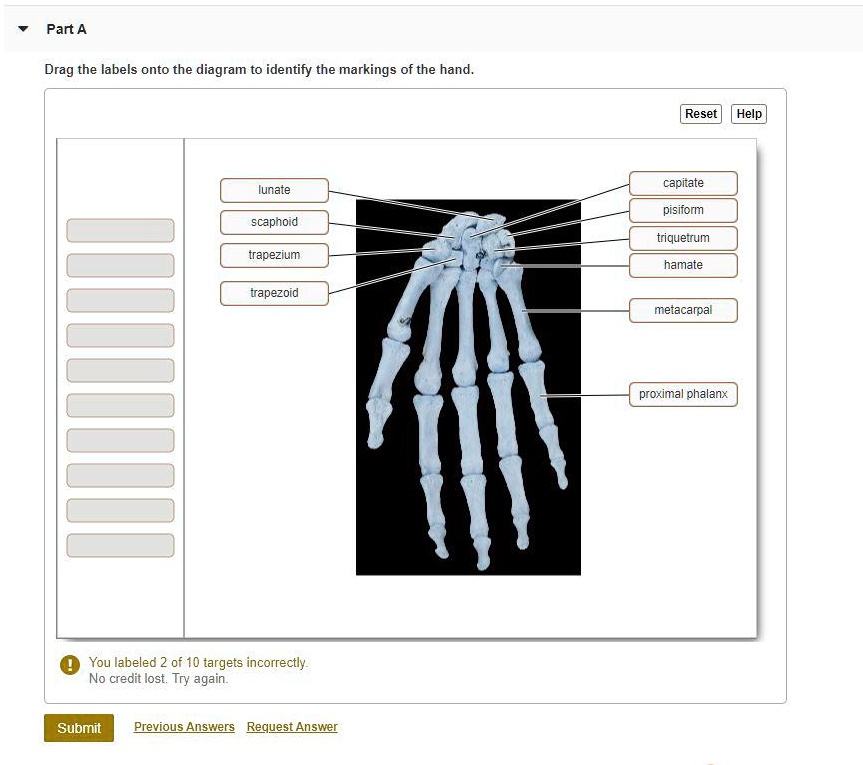Select the lunate label
This screenshot has width=863, height=765.
[x=274, y=190]
